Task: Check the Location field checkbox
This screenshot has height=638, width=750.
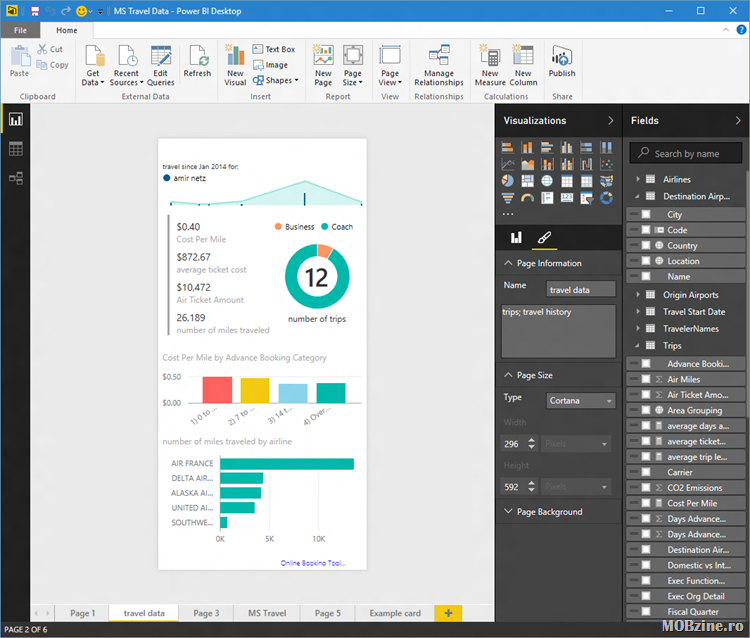Action: 646,261
